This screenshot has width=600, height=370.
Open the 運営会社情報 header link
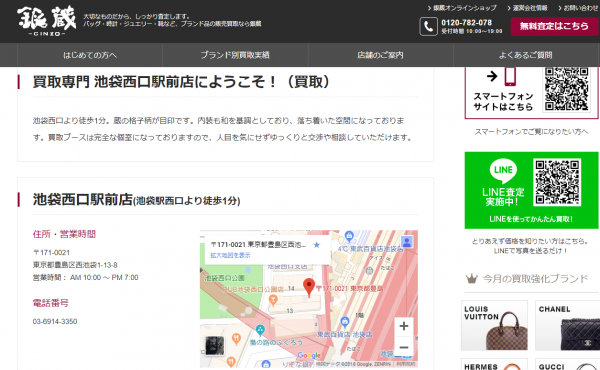click(x=527, y=8)
